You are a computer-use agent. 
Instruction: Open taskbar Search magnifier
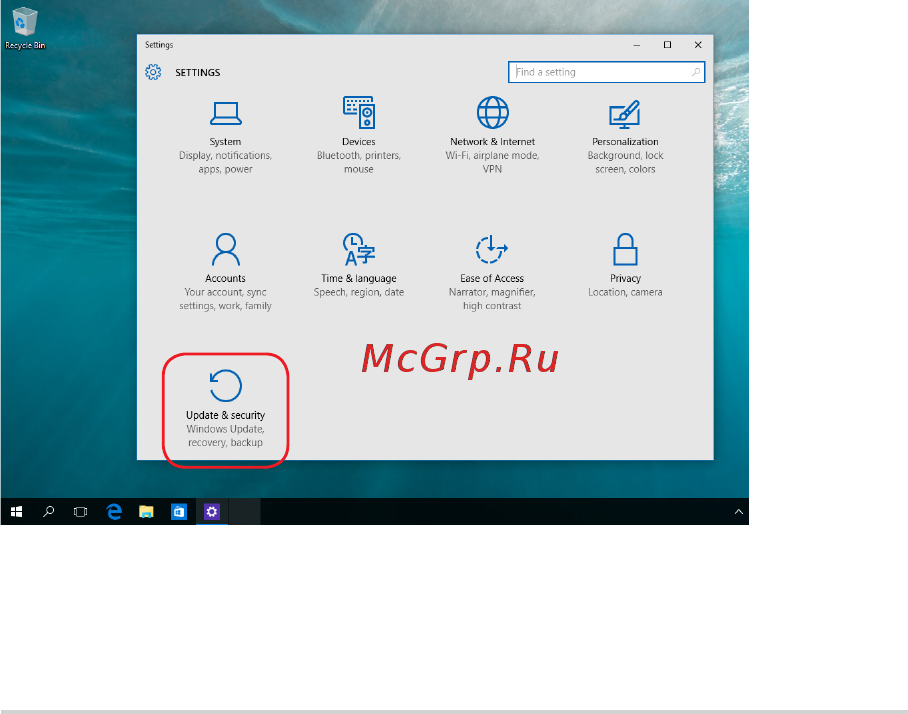[x=49, y=511]
